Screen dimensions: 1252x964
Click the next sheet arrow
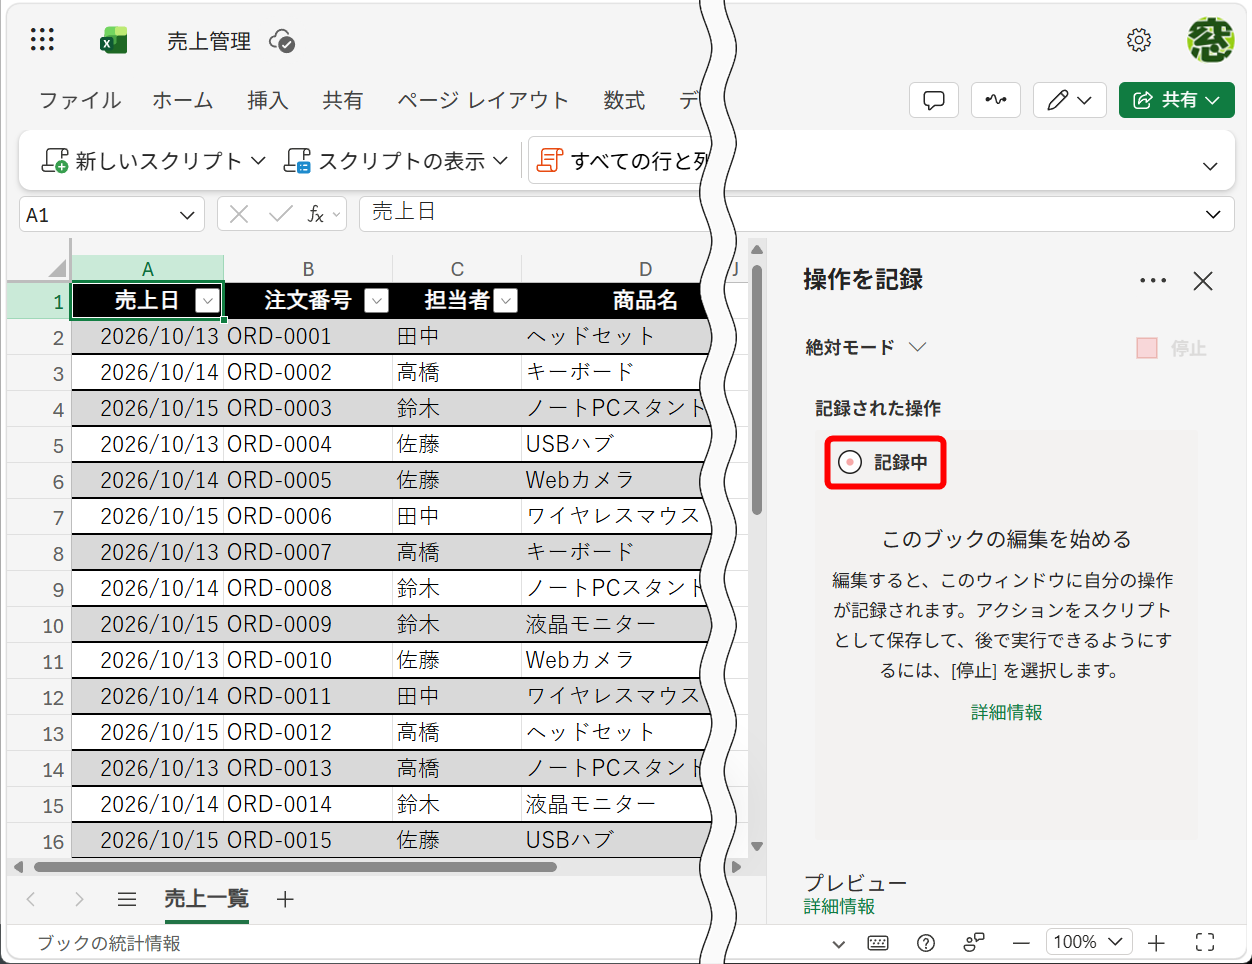click(79, 899)
